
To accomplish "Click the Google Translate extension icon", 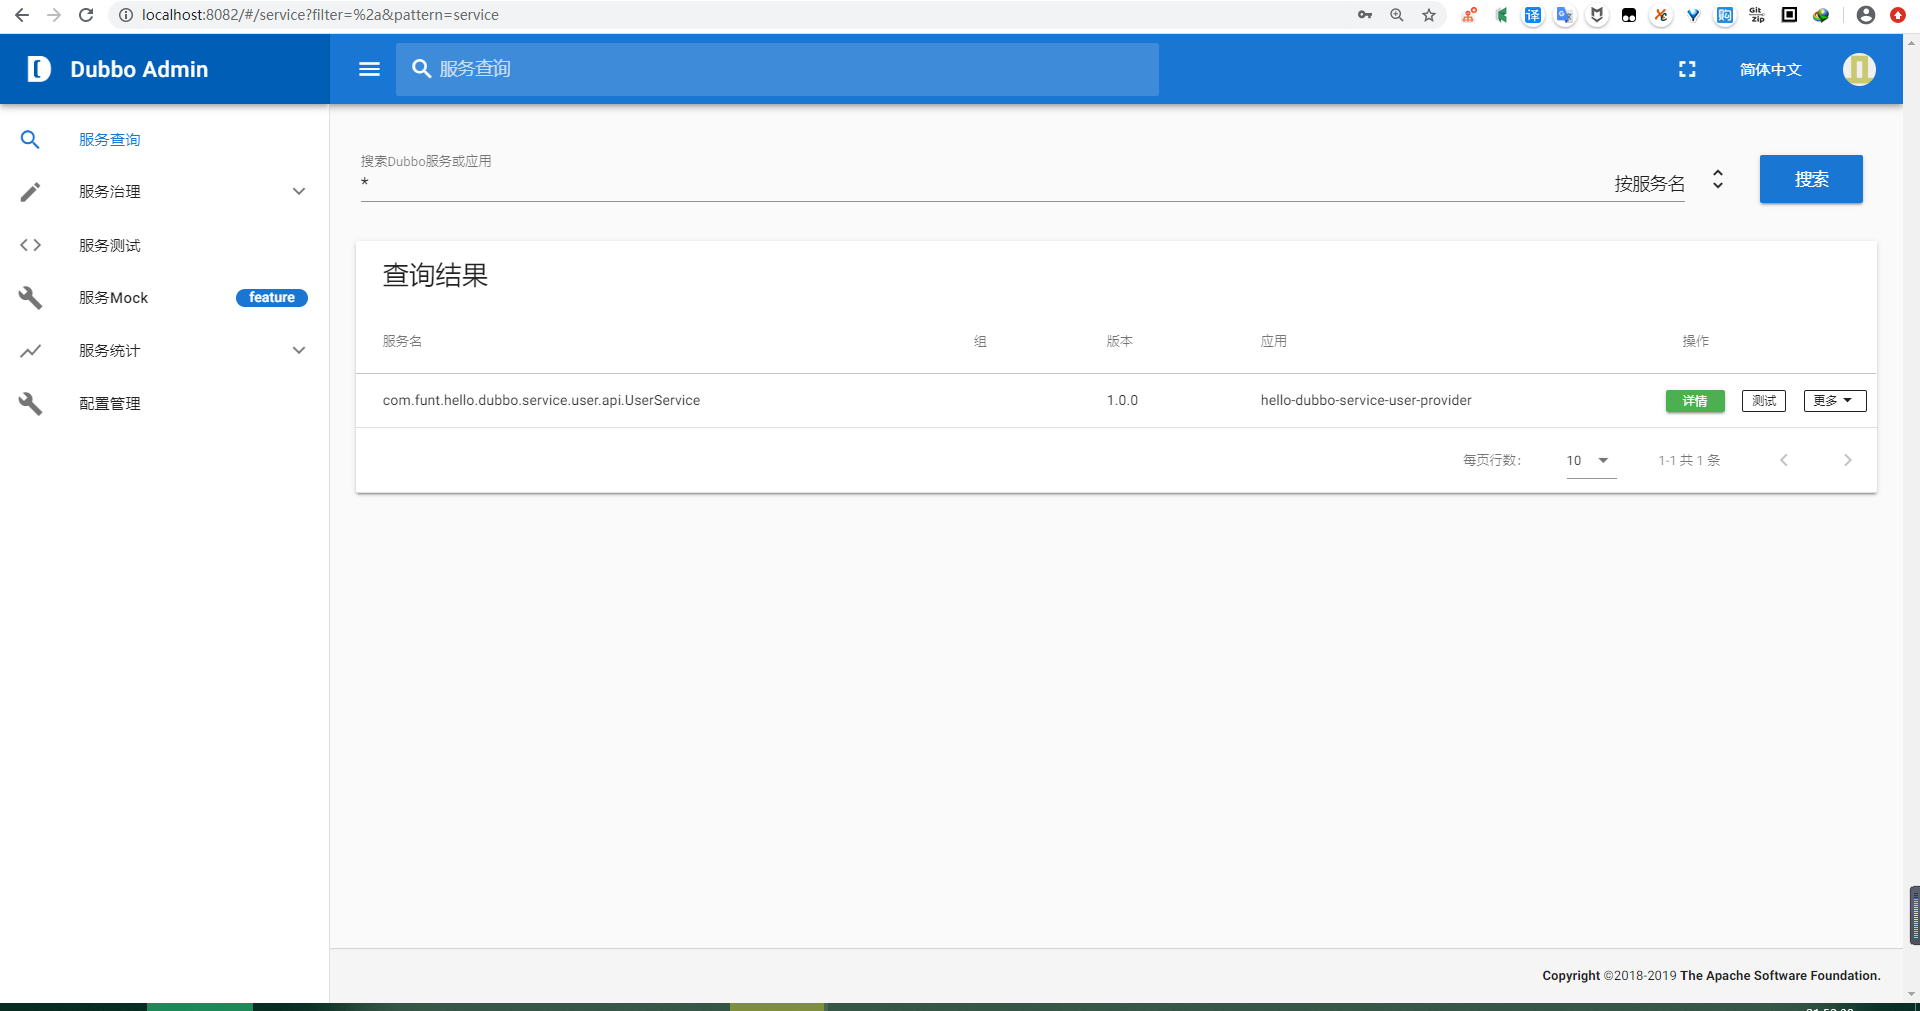I will (1565, 15).
